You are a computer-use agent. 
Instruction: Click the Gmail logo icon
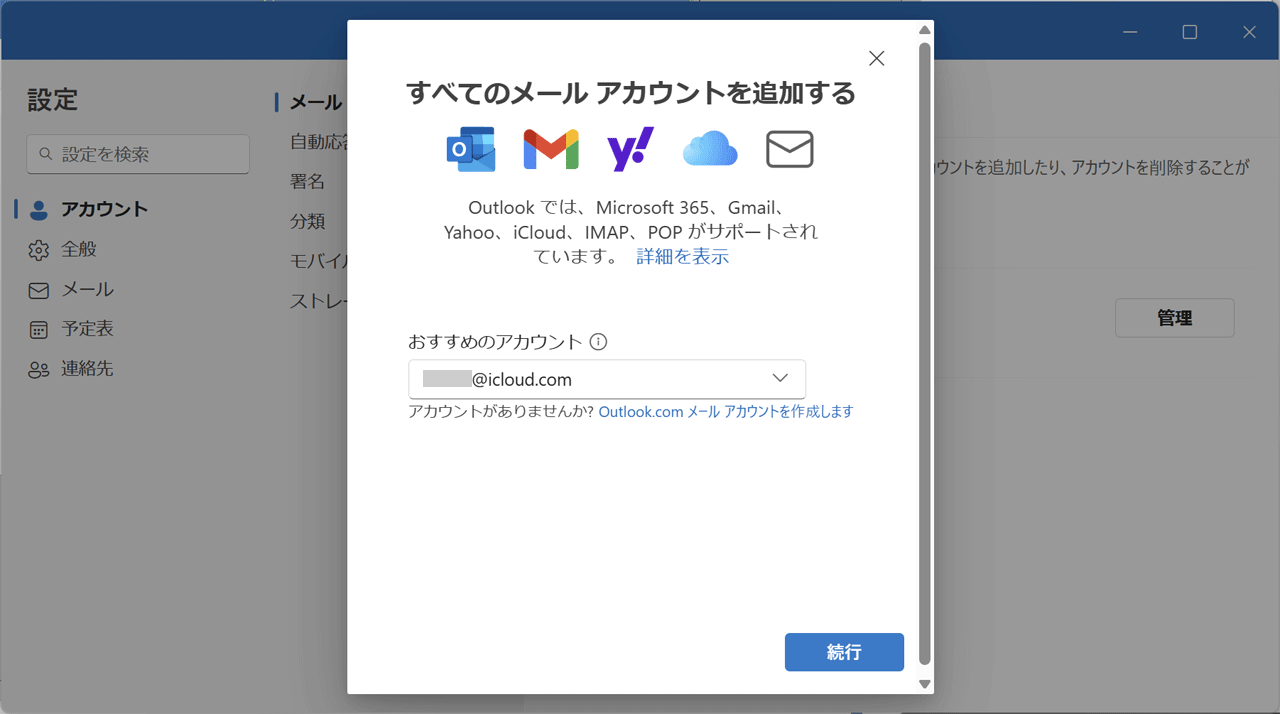pos(551,149)
